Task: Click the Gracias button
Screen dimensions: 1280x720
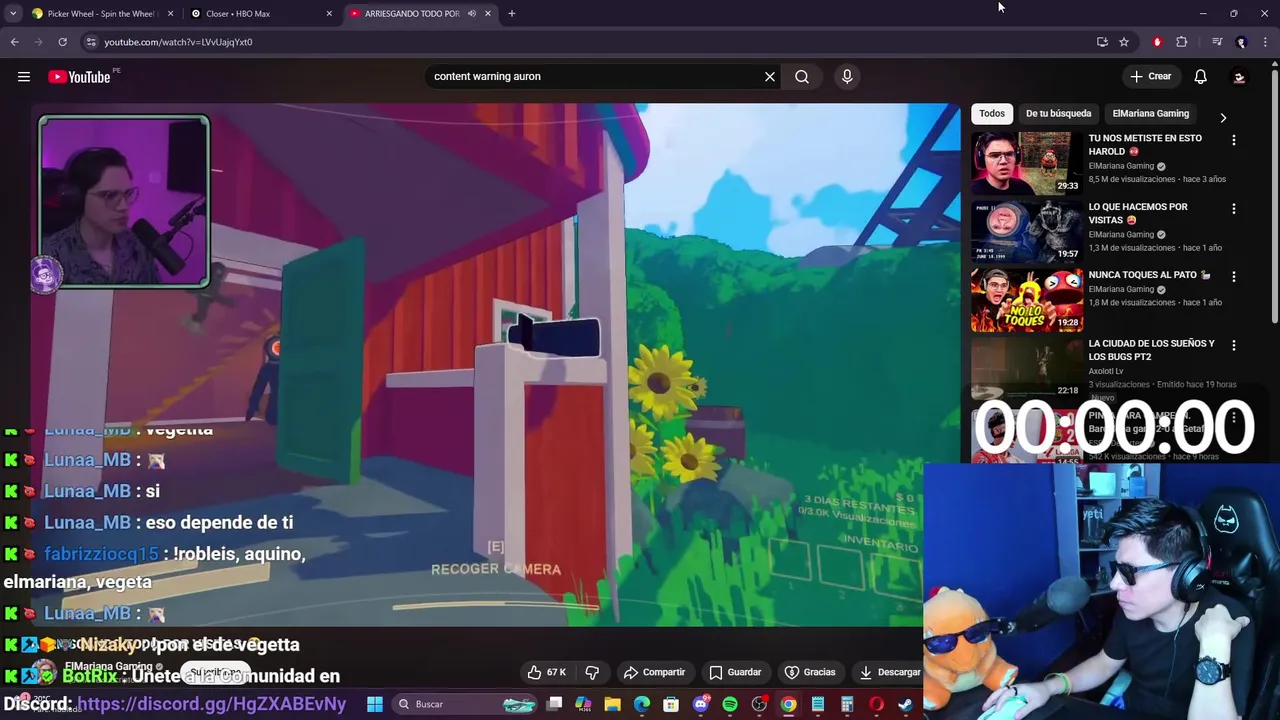Action: [810, 672]
